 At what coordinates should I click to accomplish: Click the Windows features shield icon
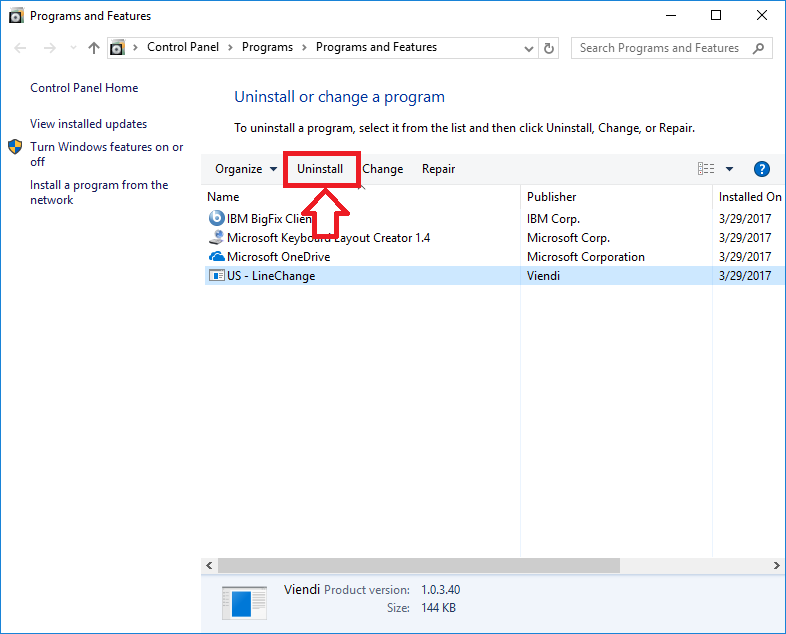tap(15, 147)
